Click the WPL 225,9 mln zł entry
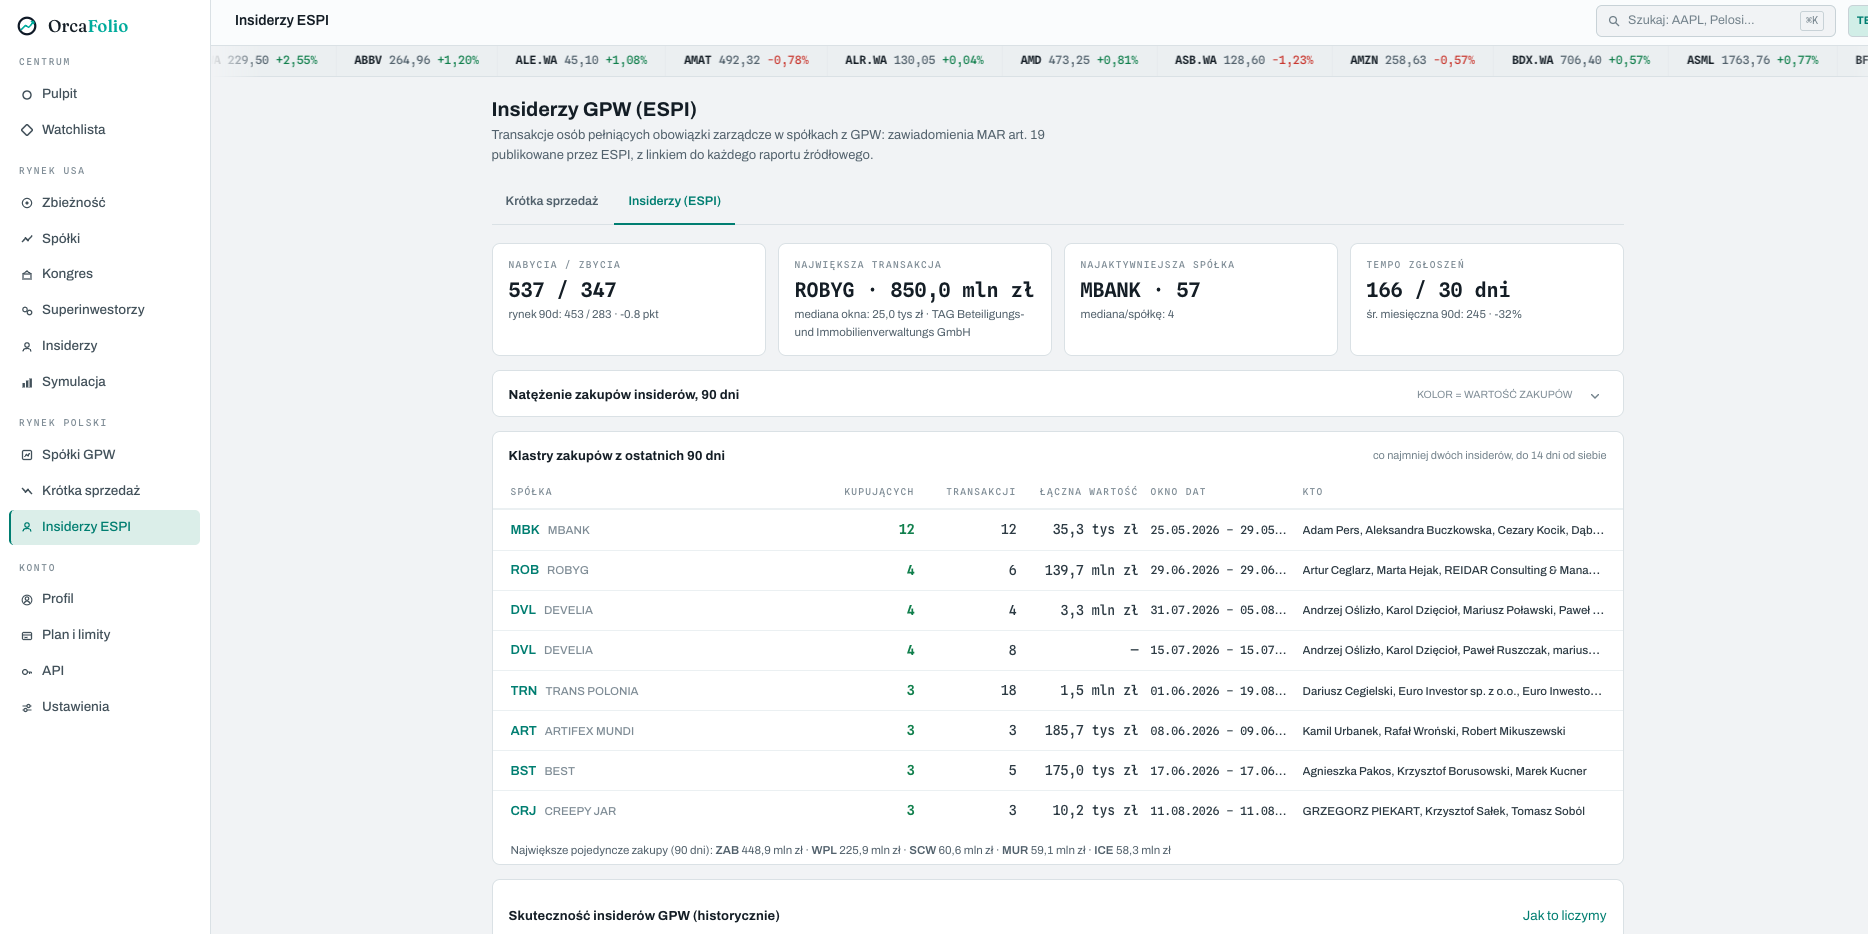The width and height of the screenshot is (1868, 934). point(856,850)
